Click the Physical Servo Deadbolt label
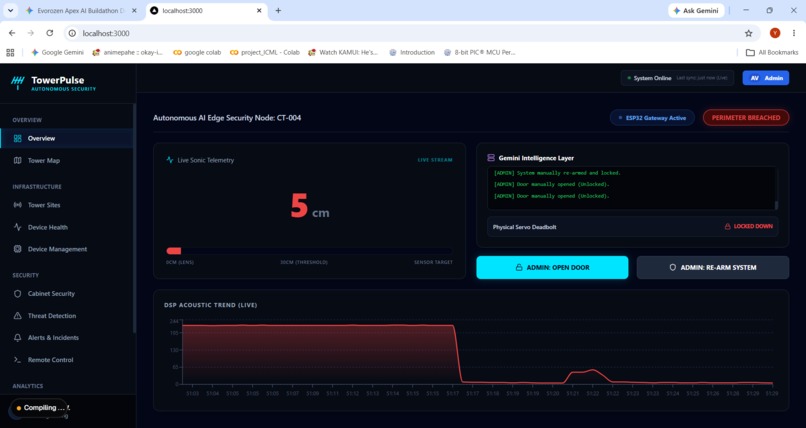Screen dimensions: 806x428 pos(524,227)
